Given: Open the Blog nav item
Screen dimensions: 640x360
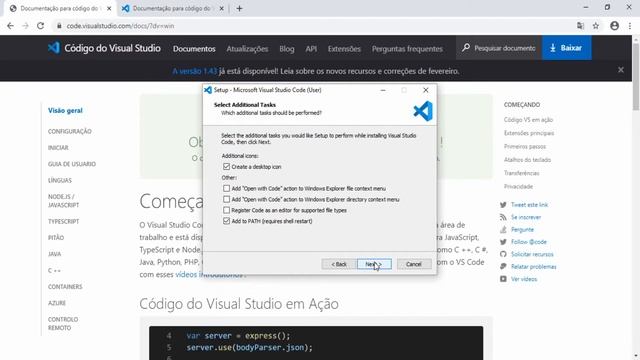Looking at the screenshot, I should (287, 49).
